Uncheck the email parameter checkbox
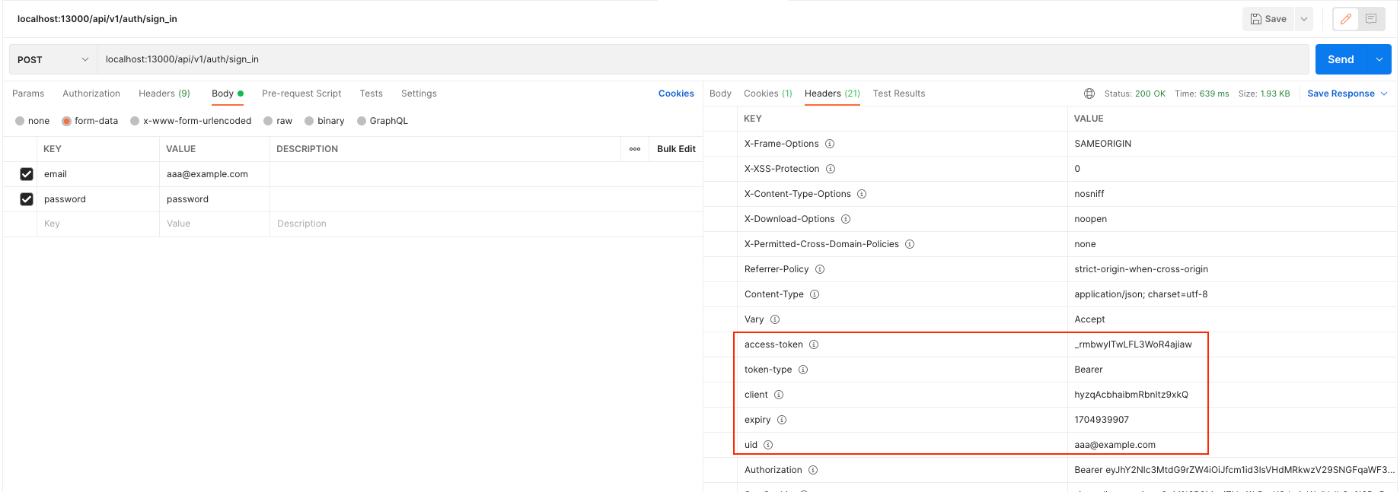 click(x=27, y=174)
